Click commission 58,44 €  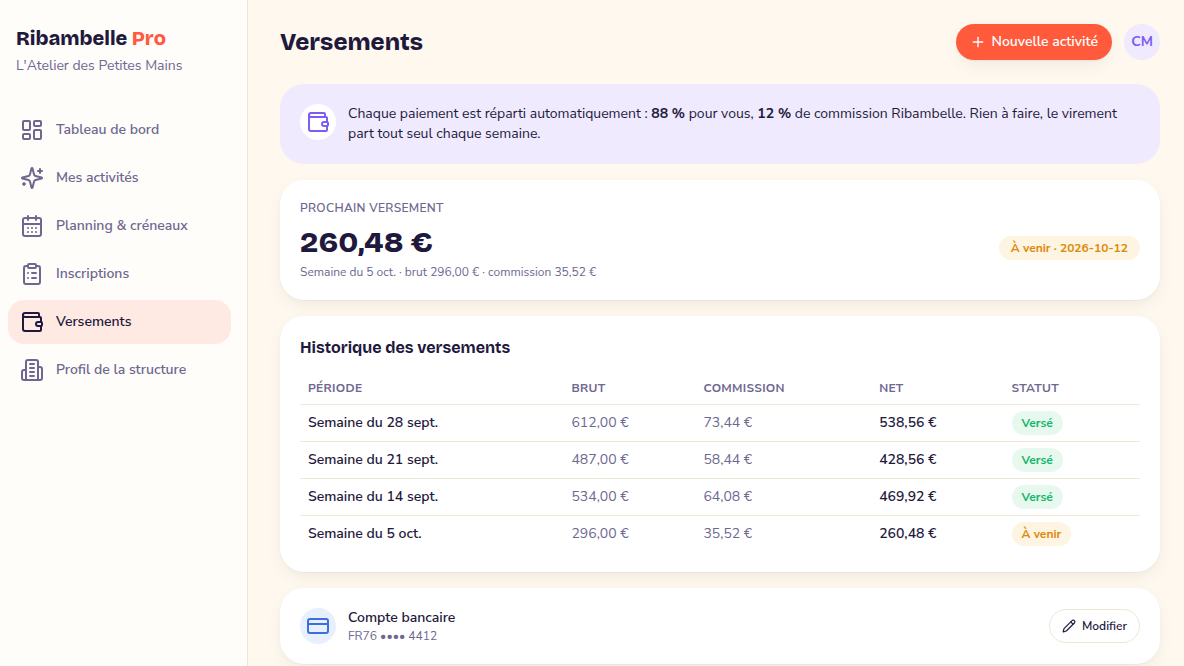(x=728, y=460)
